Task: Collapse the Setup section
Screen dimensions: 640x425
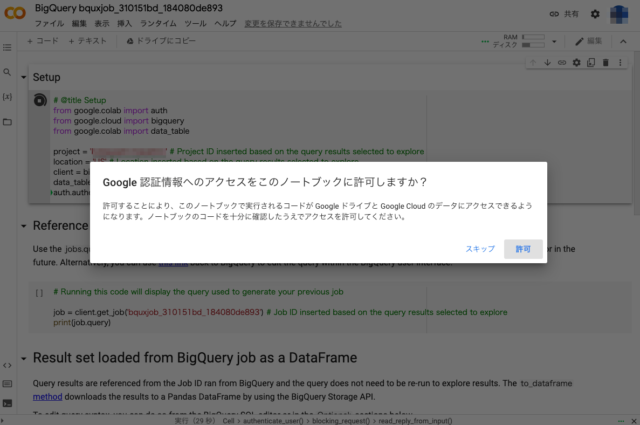Action: click(24, 77)
